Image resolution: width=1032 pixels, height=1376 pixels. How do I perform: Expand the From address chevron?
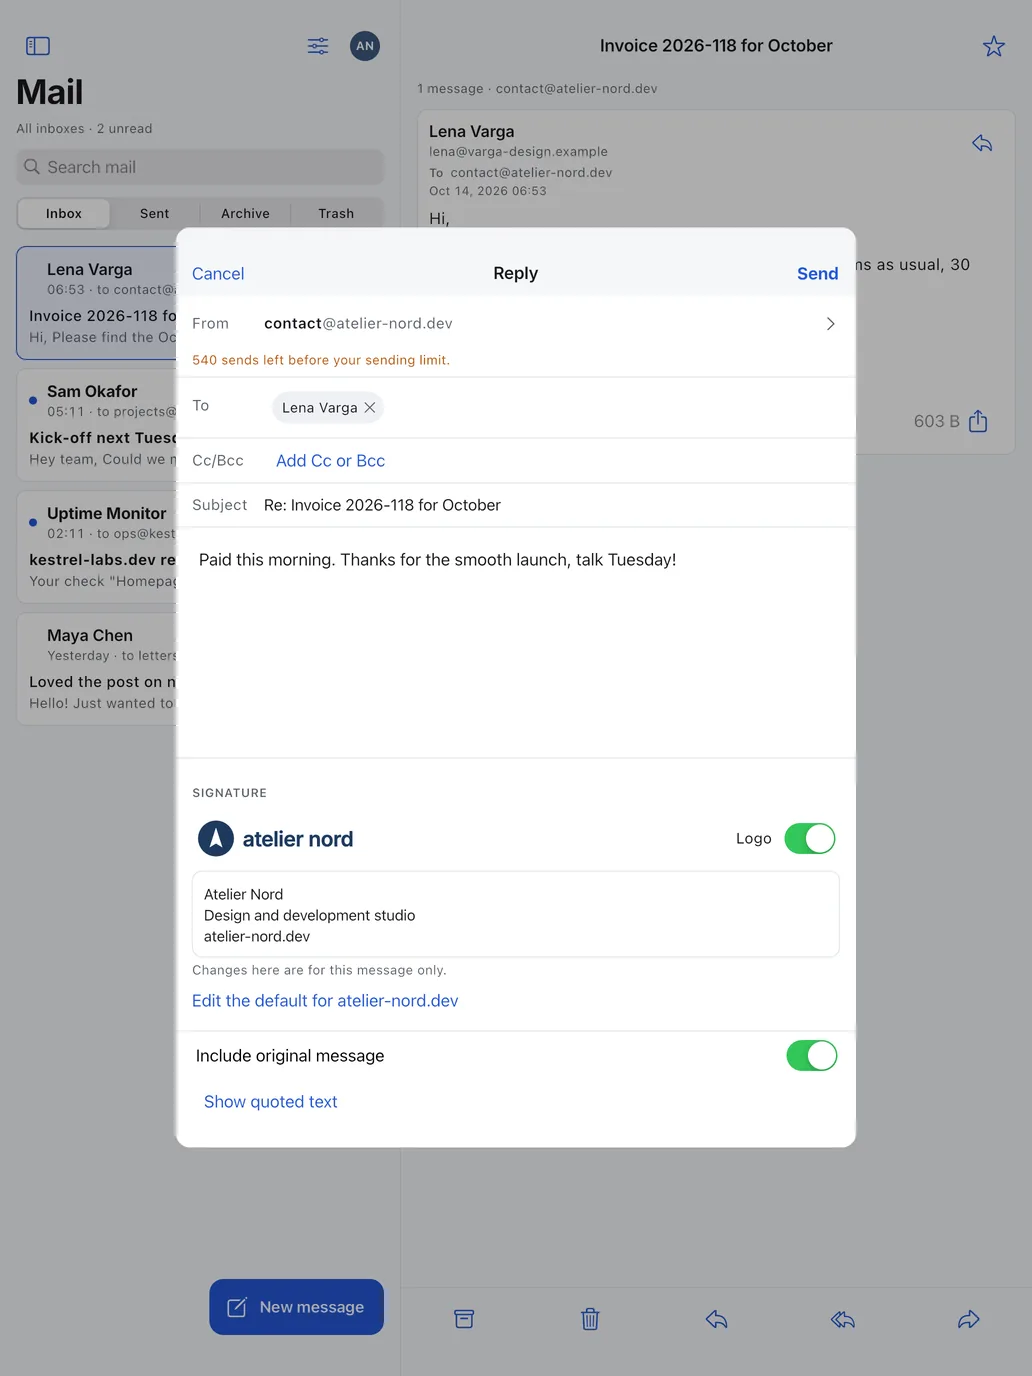(x=831, y=323)
